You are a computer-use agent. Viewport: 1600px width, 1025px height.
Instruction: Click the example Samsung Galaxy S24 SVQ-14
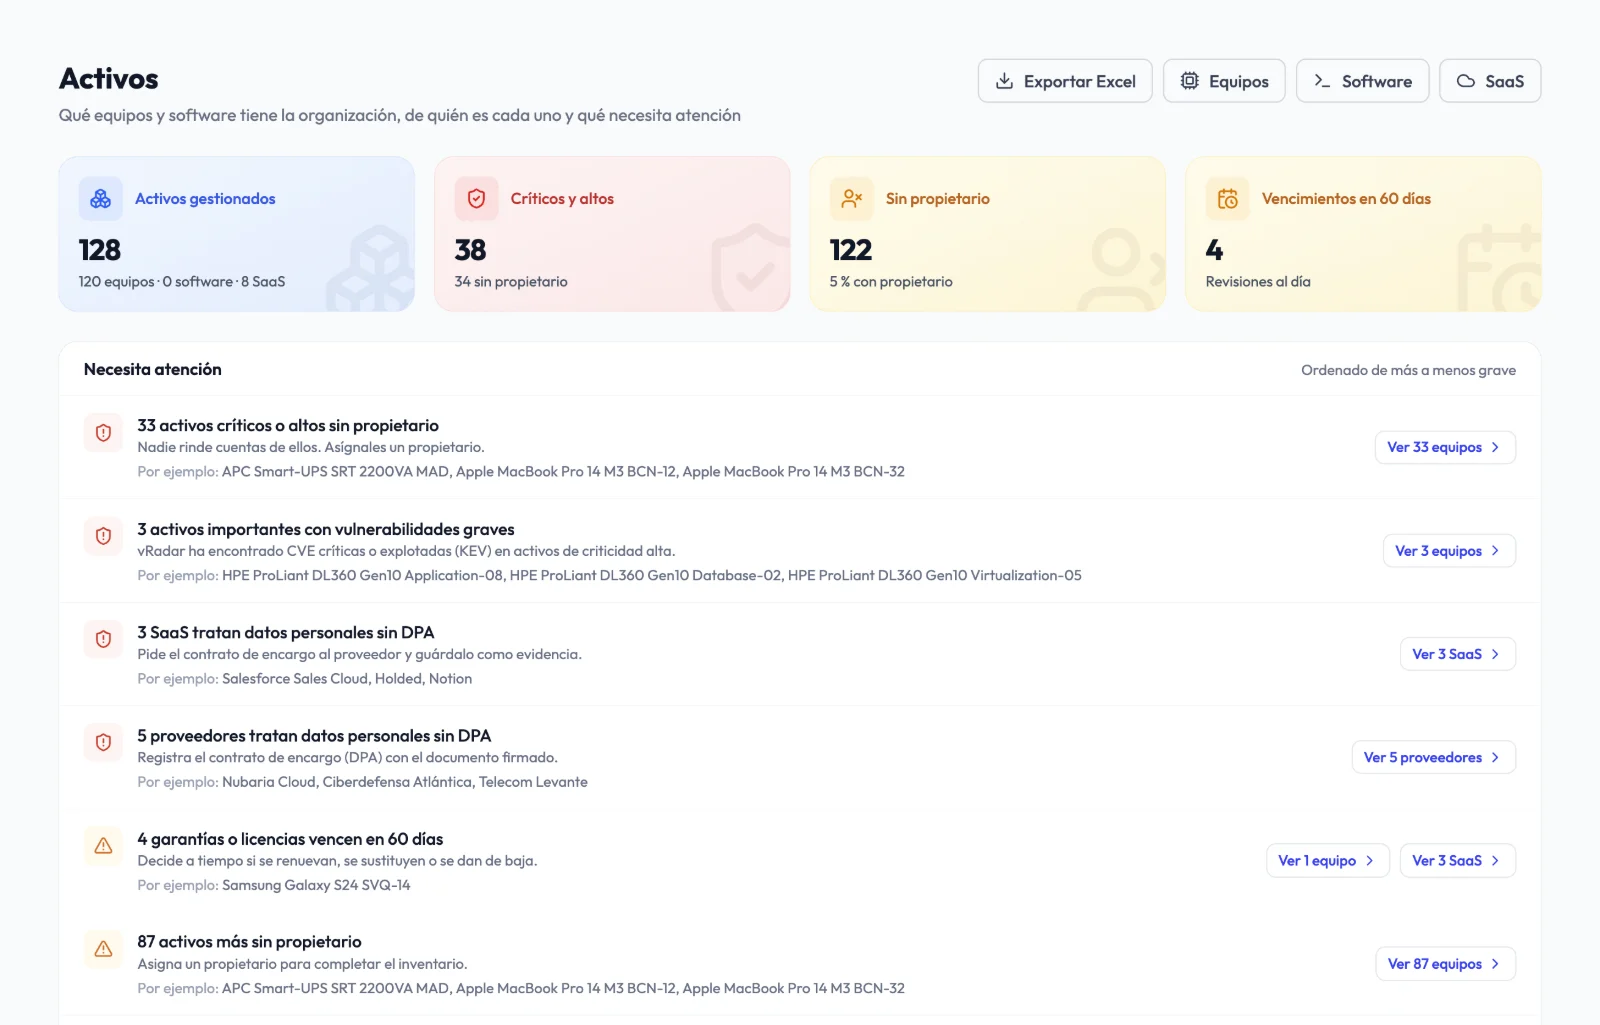(x=316, y=885)
